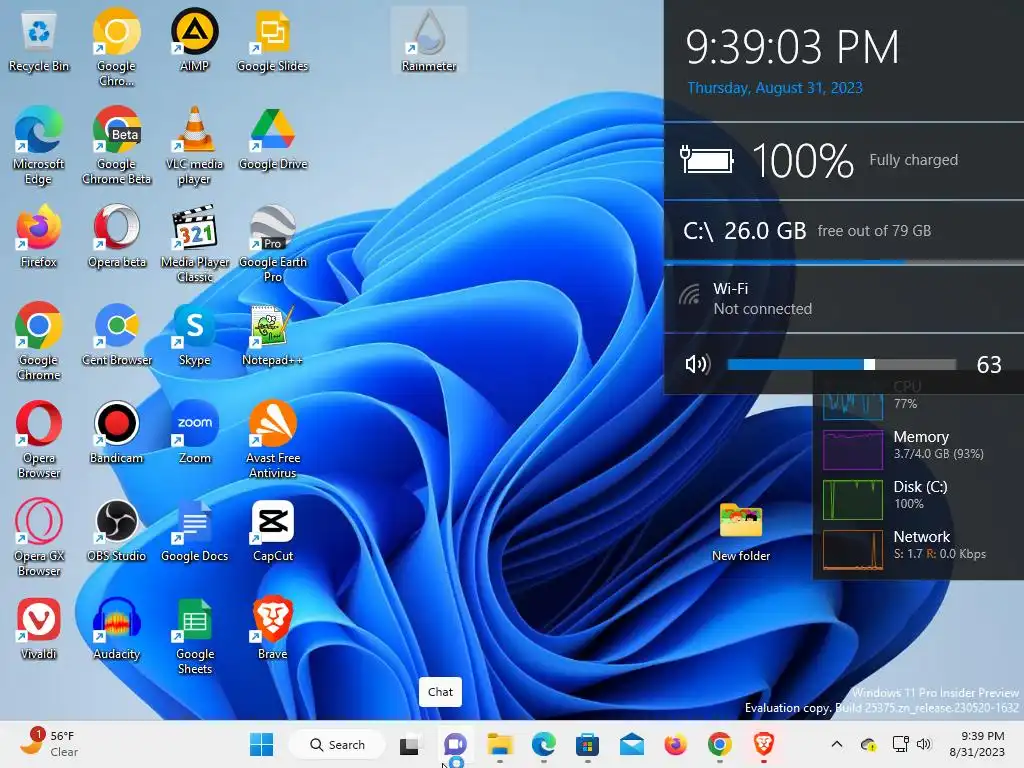Open the Google Slides shortcut
Image resolution: width=1024 pixels, height=768 pixels.
point(272,42)
